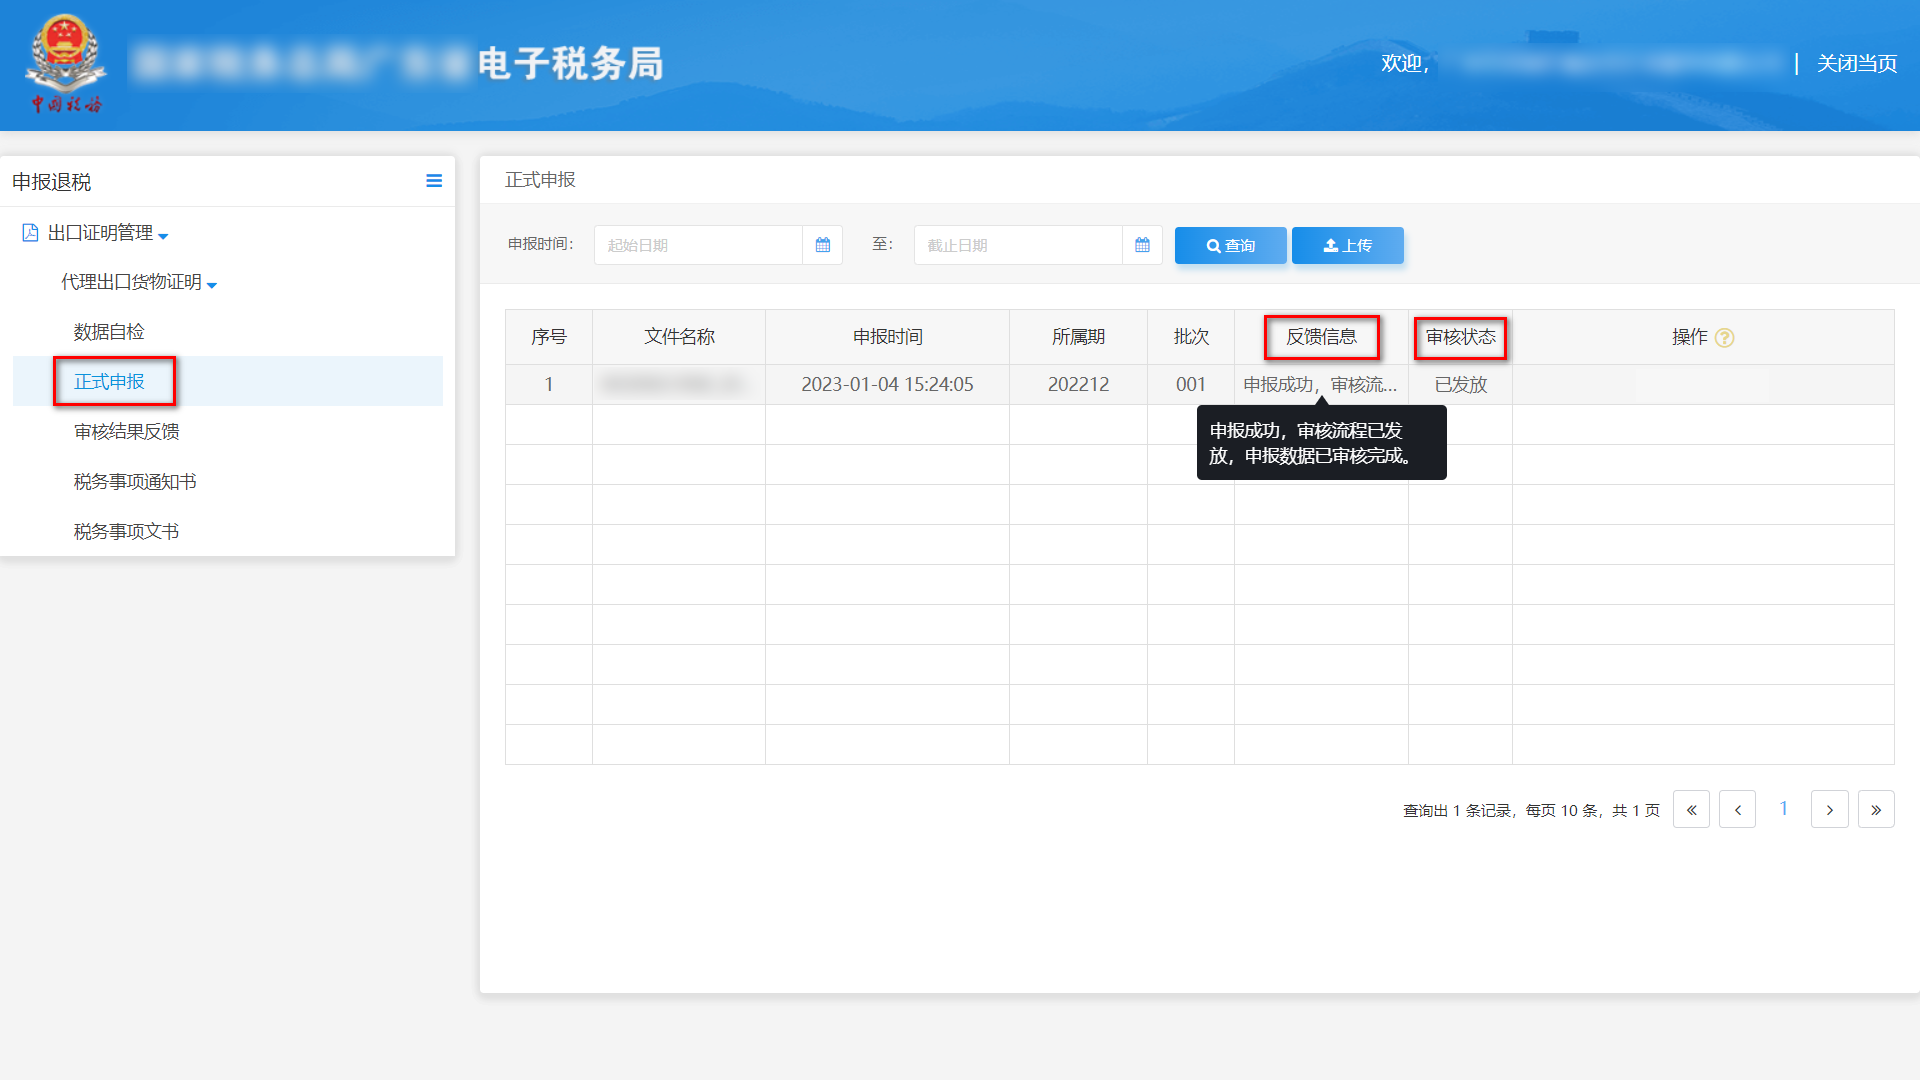
Task: Click the 起始日期 start date field
Action: pyautogui.click(x=698, y=245)
